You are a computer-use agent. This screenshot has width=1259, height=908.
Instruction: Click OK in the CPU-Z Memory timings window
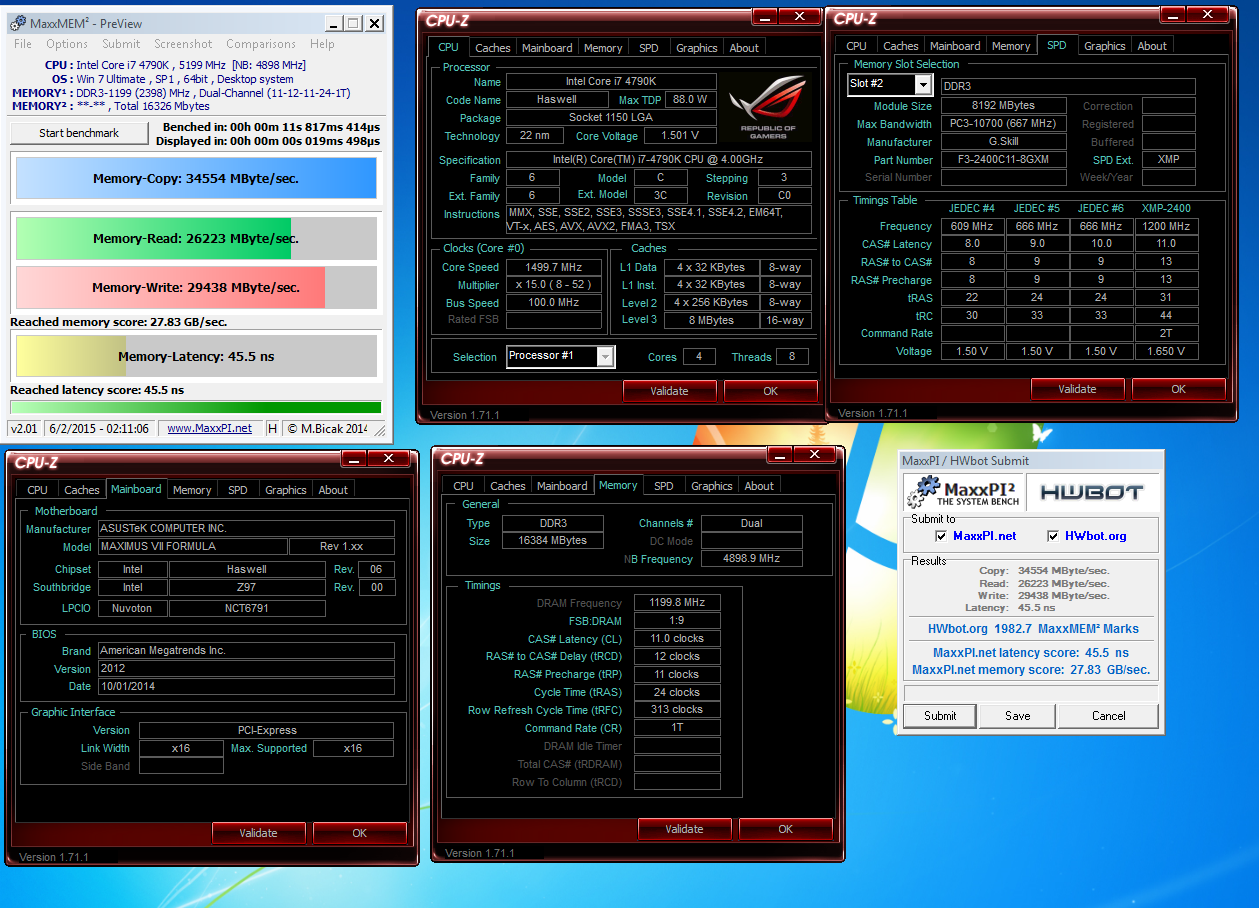pyautogui.click(x=785, y=829)
